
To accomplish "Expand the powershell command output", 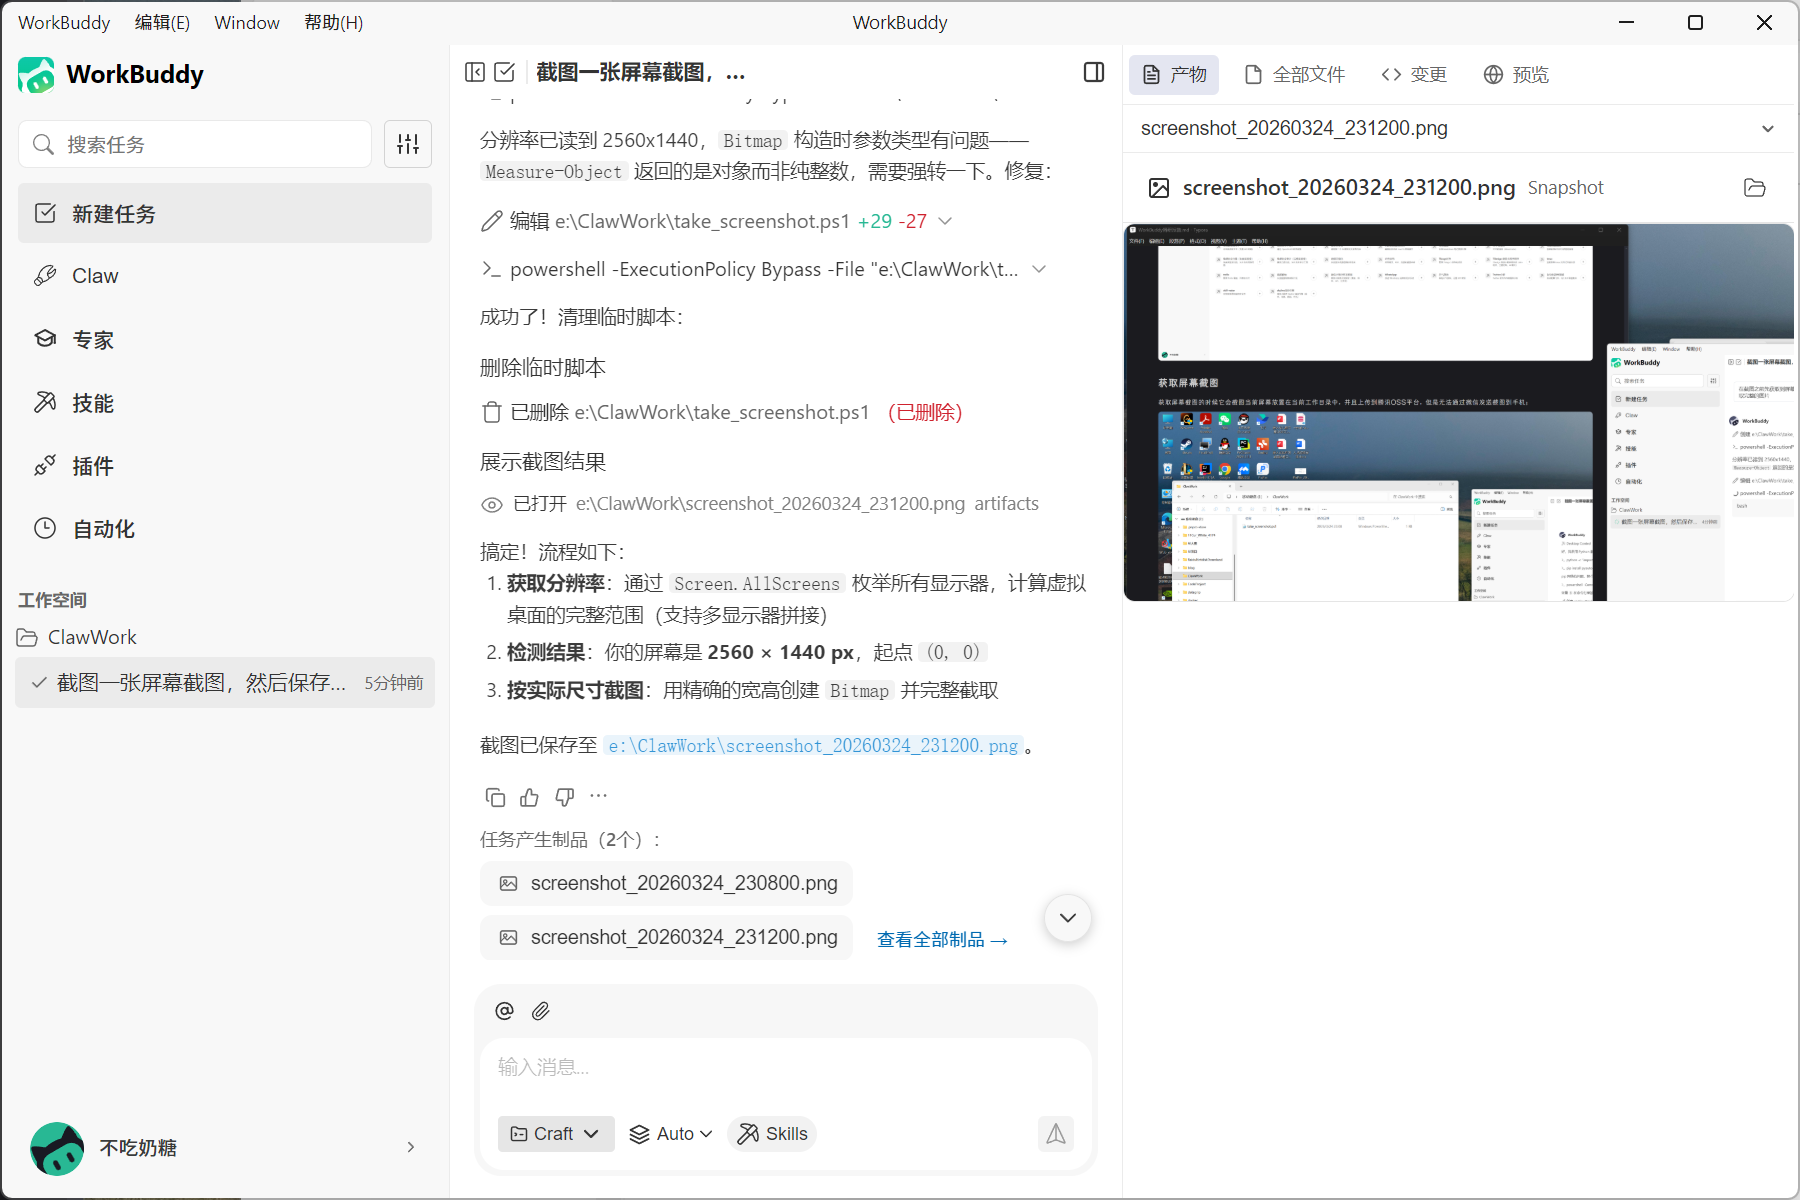I will coord(1039,269).
